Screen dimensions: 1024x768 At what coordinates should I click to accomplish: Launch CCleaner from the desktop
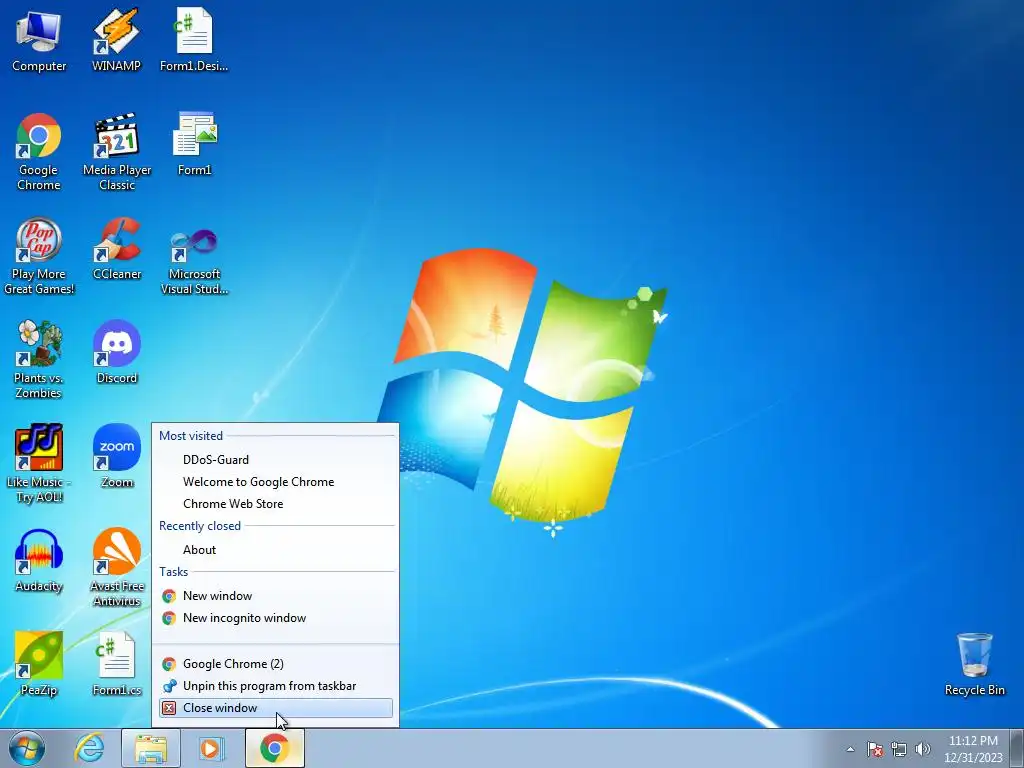coord(117,248)
